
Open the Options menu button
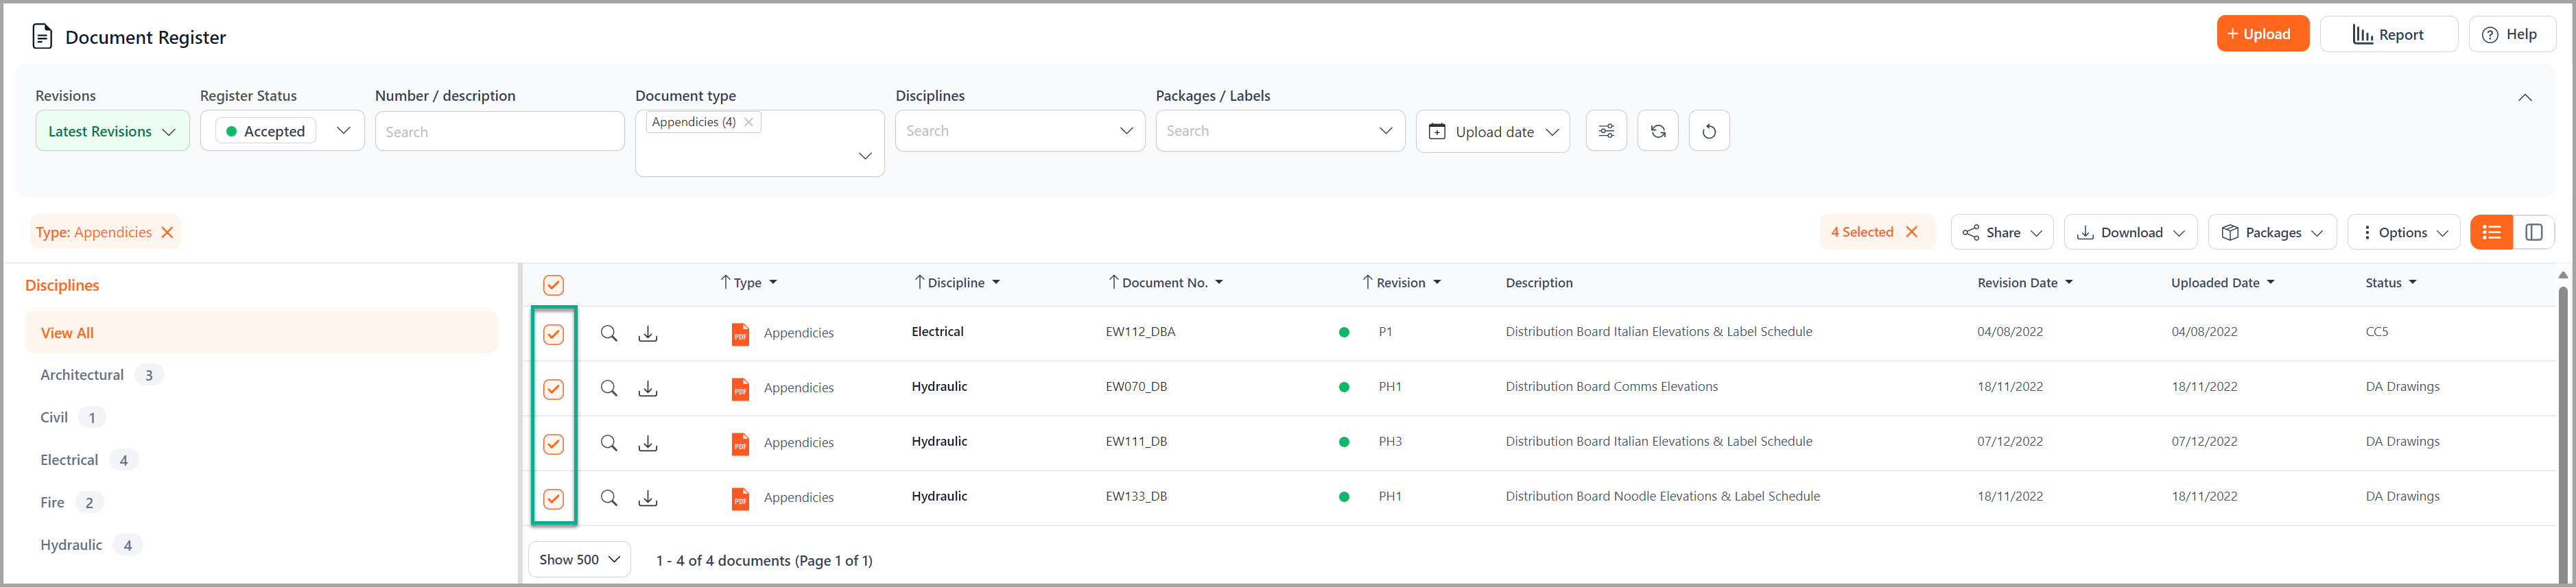pyautogui.click(x=2403, y=232)
